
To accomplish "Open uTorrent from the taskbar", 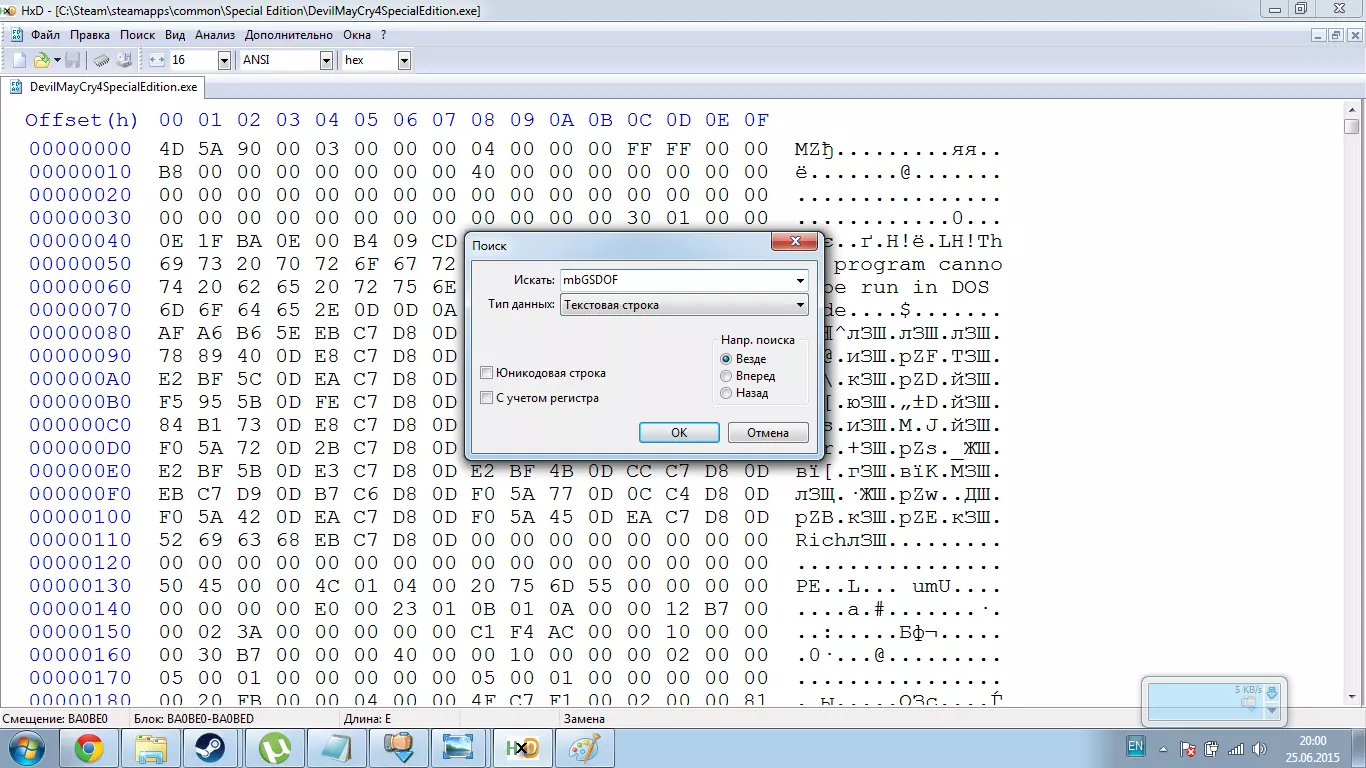I will point(274,748).
